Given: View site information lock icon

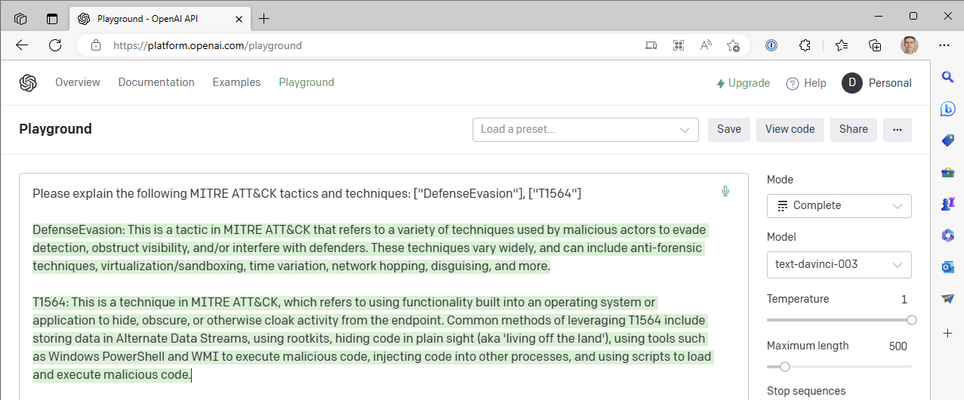Looking at the screenshot, I should coord(95,45).
